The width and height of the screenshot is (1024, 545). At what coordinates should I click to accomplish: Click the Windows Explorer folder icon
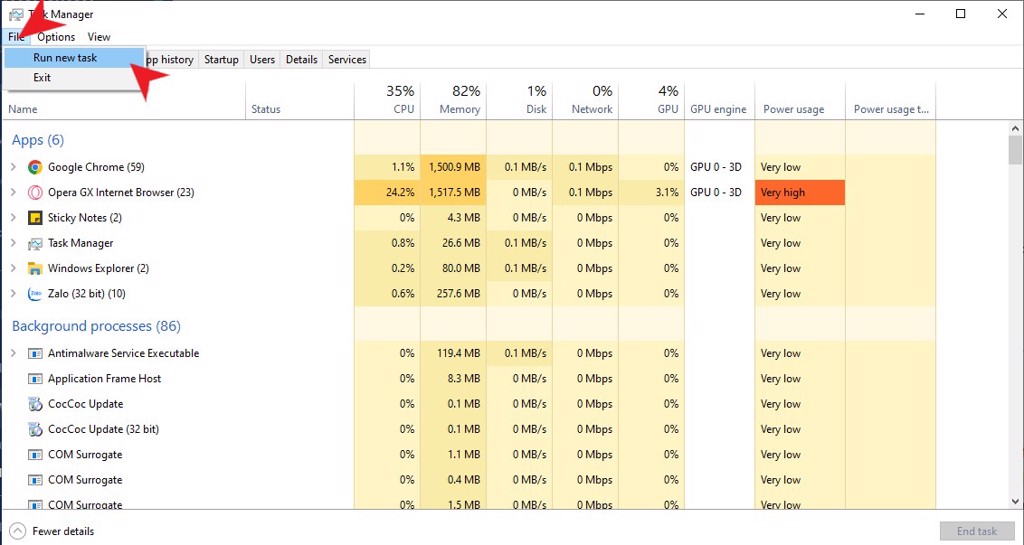[x=35, y=268]
